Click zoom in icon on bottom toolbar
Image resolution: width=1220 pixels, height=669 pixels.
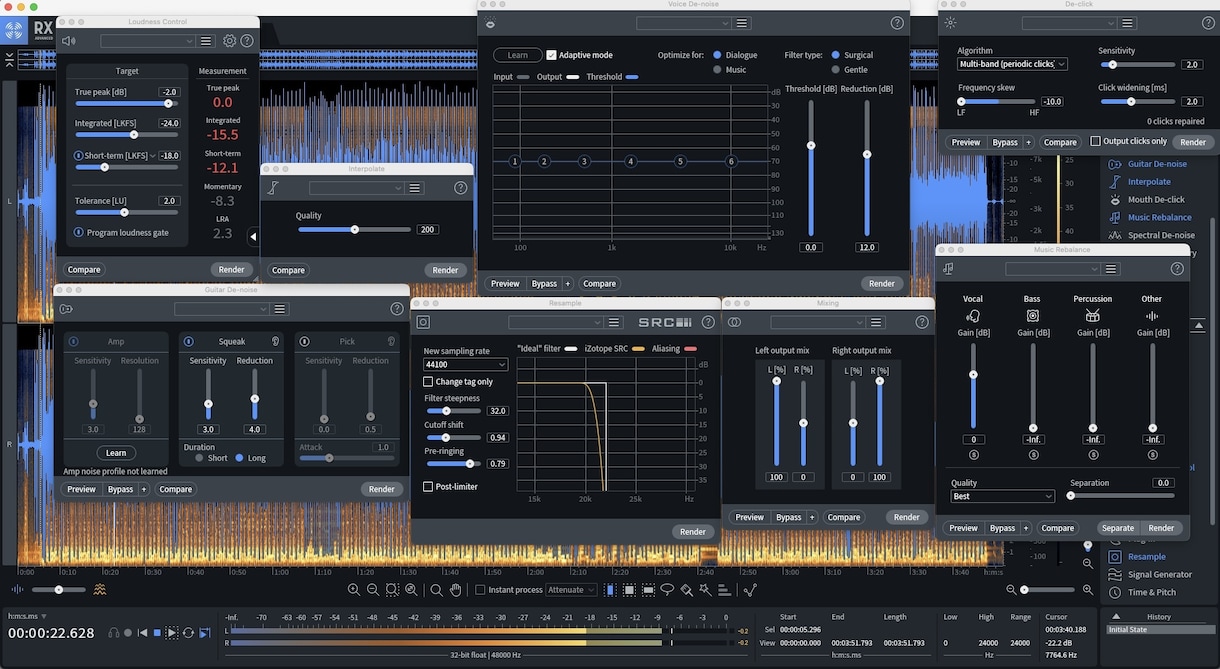point(354,590)
